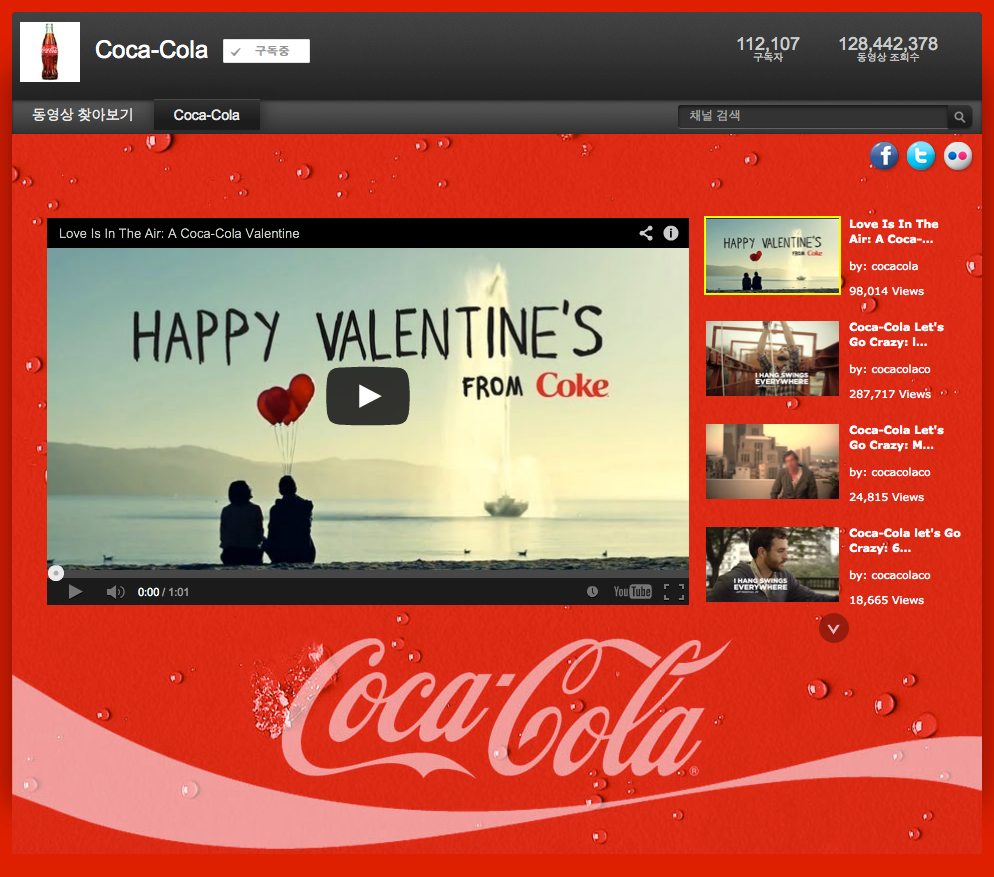Open the Twitter social icon
The image size is (994, 877).
click(x=921, y=156)
